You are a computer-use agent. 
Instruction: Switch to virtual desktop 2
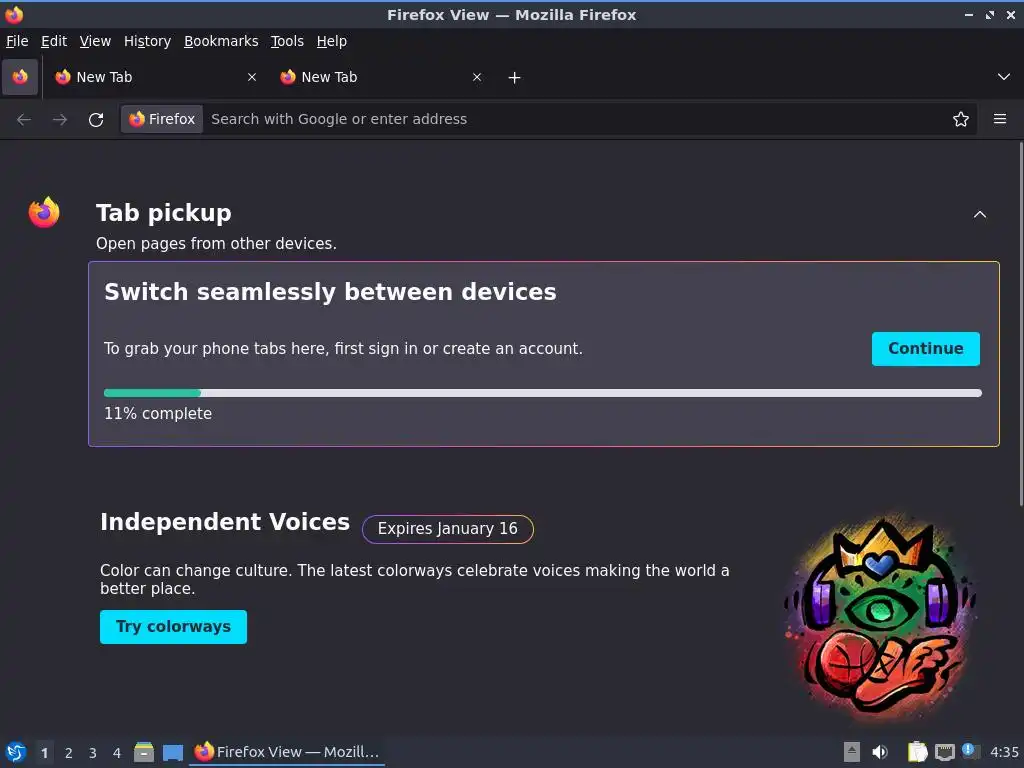click(69, 753)
